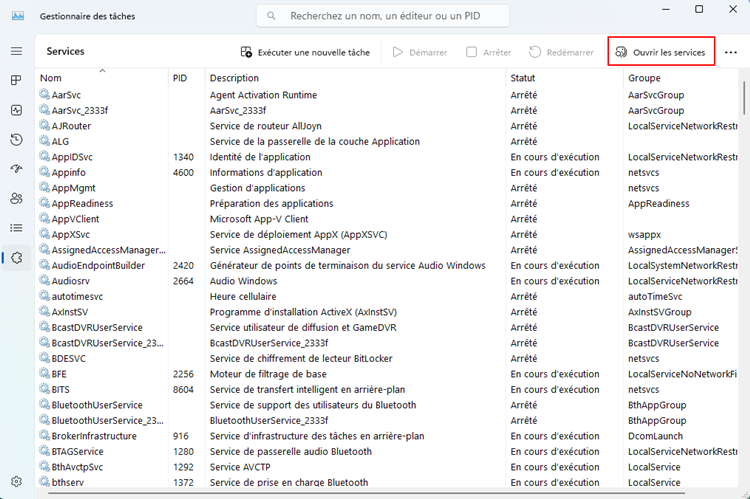
Task: Select the autotimesvc service name
Action: tap(77, 297)
